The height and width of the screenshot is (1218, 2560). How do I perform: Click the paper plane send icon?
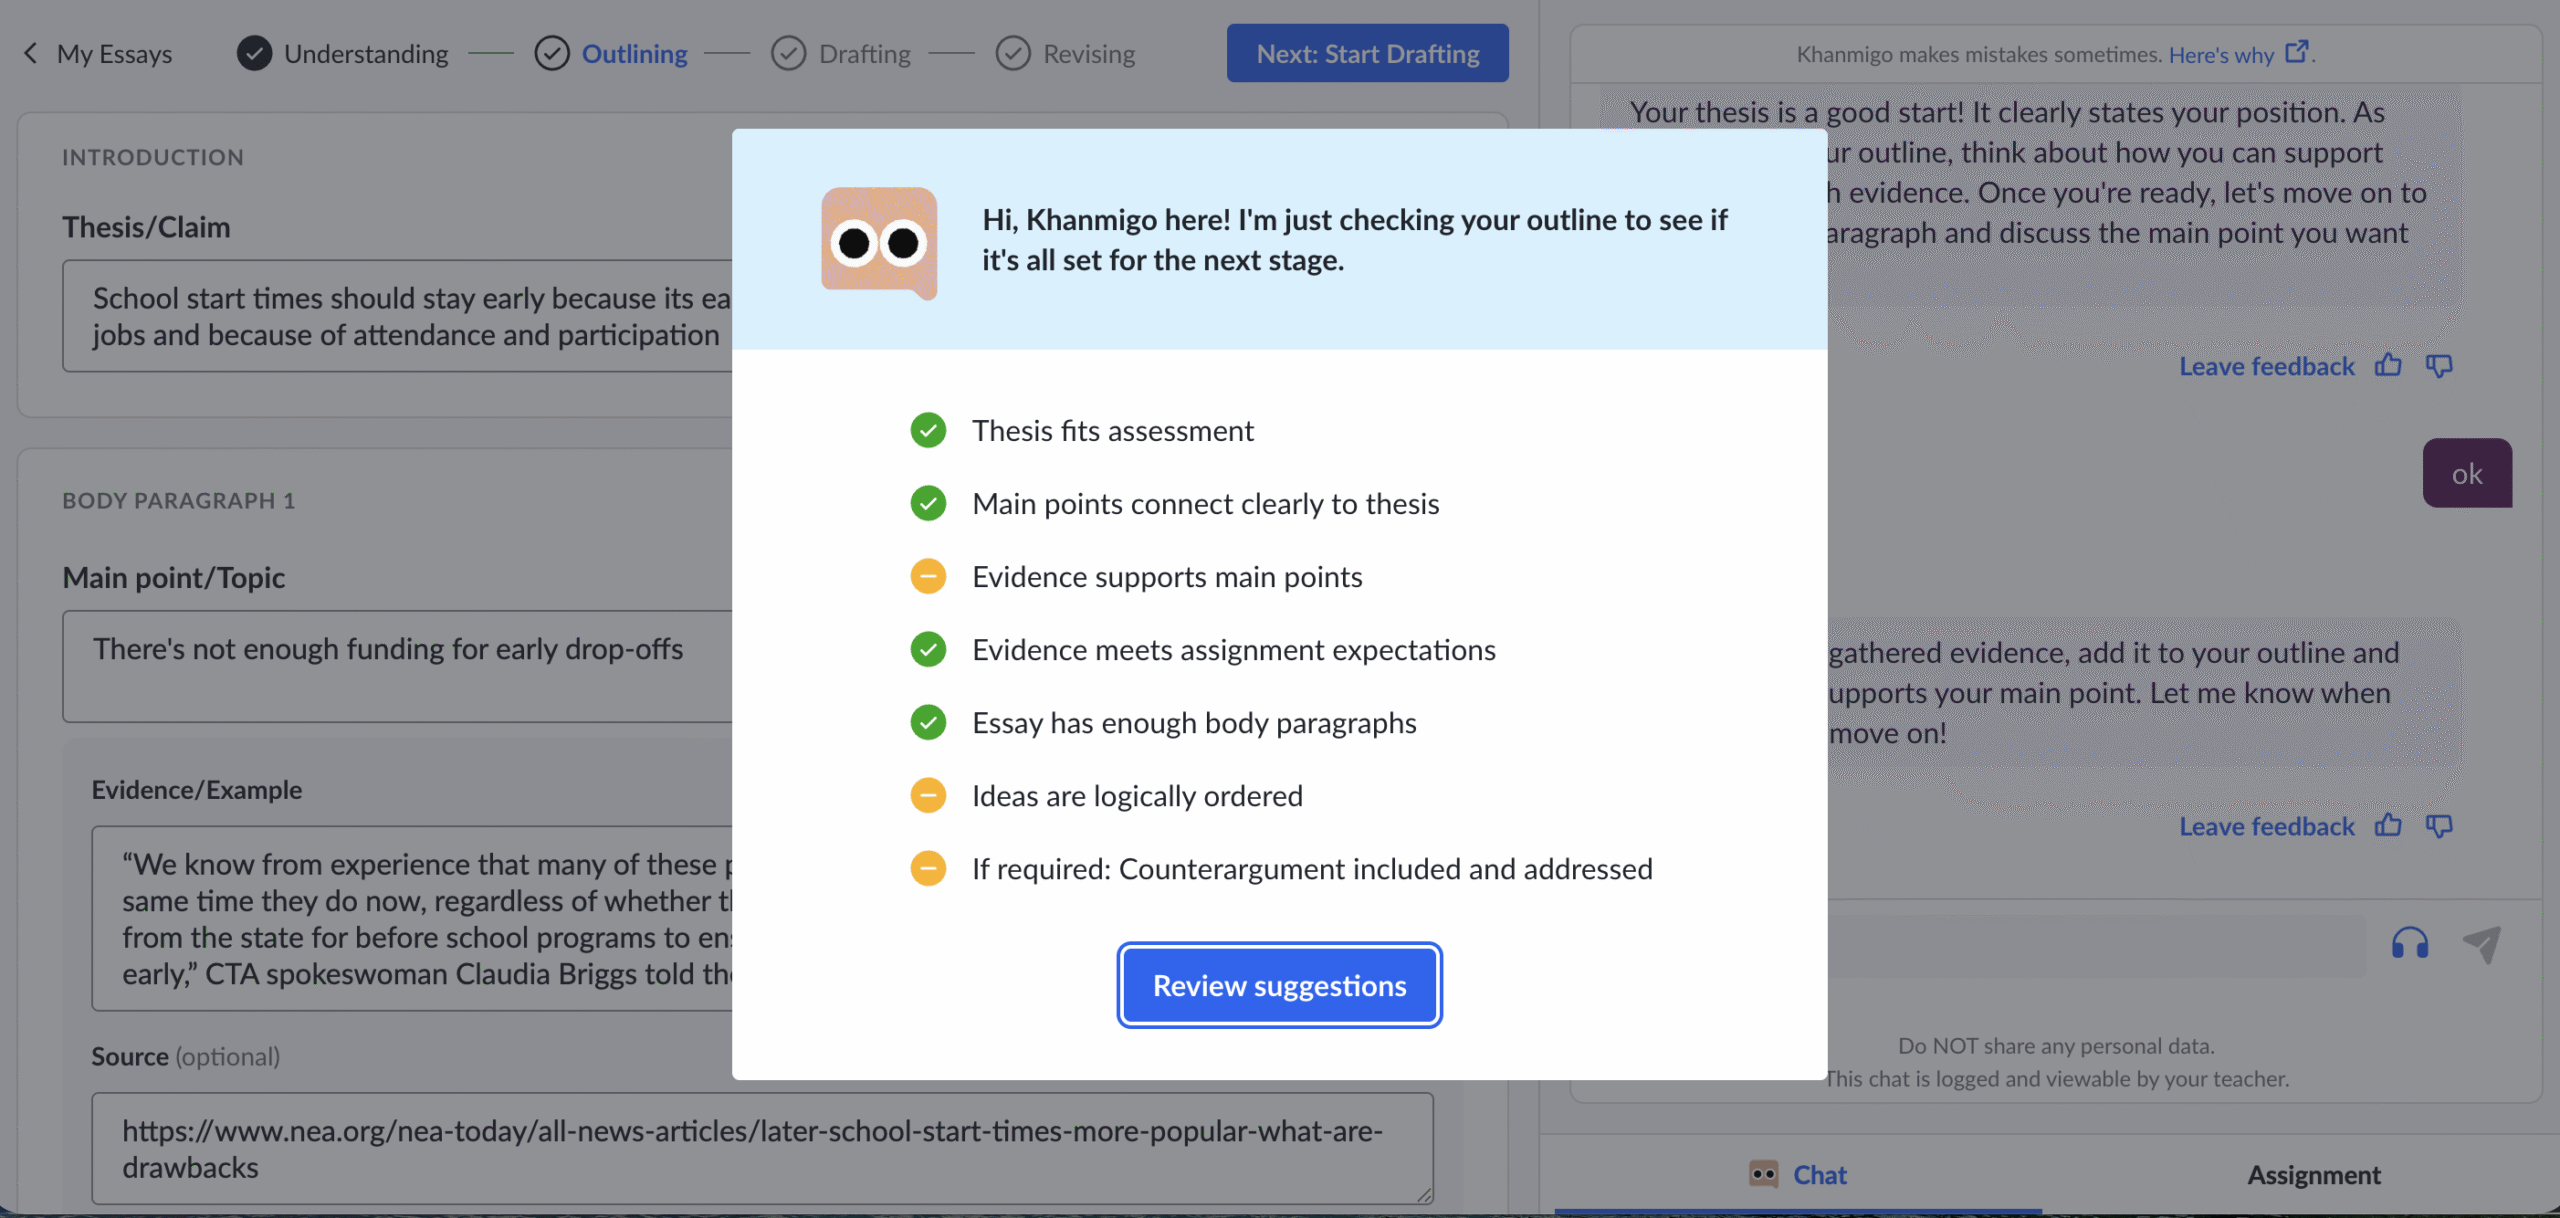(x=2482, y=943)
